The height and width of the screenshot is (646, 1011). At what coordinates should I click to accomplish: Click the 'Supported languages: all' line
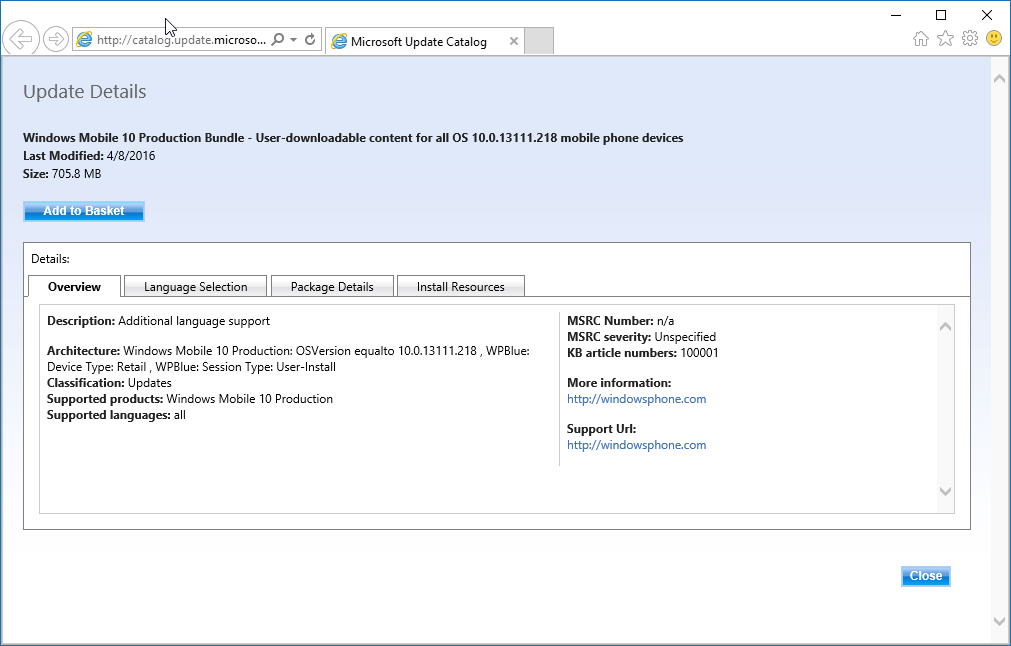[x=116, y=415]
